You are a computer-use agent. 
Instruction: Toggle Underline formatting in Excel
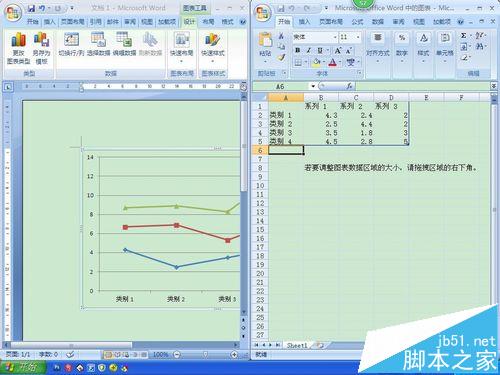tap(320, 50)
